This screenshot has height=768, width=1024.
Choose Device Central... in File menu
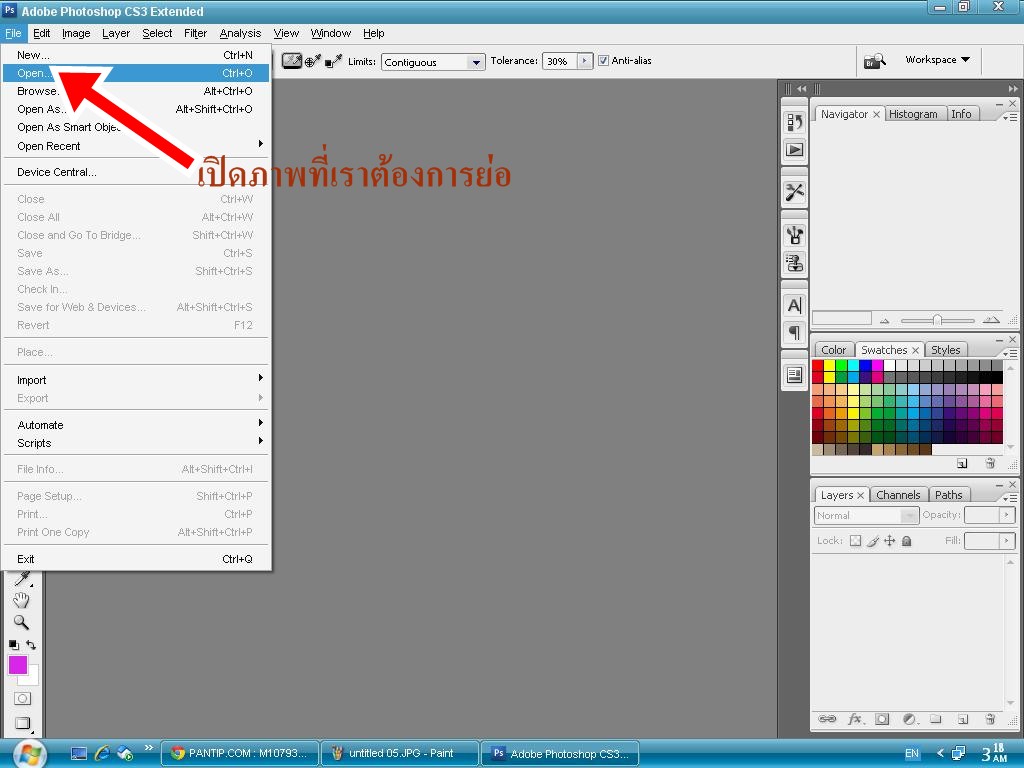136,172
